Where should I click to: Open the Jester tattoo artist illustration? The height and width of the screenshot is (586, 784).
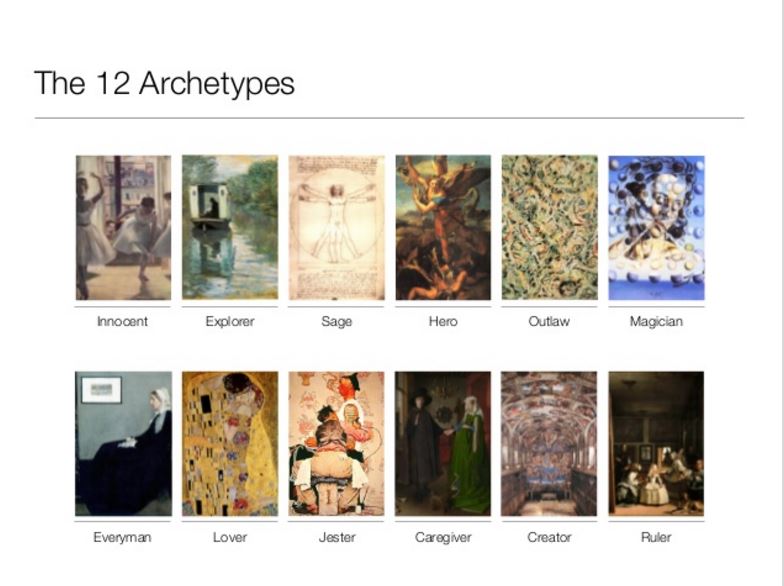(x=336, y=444)
